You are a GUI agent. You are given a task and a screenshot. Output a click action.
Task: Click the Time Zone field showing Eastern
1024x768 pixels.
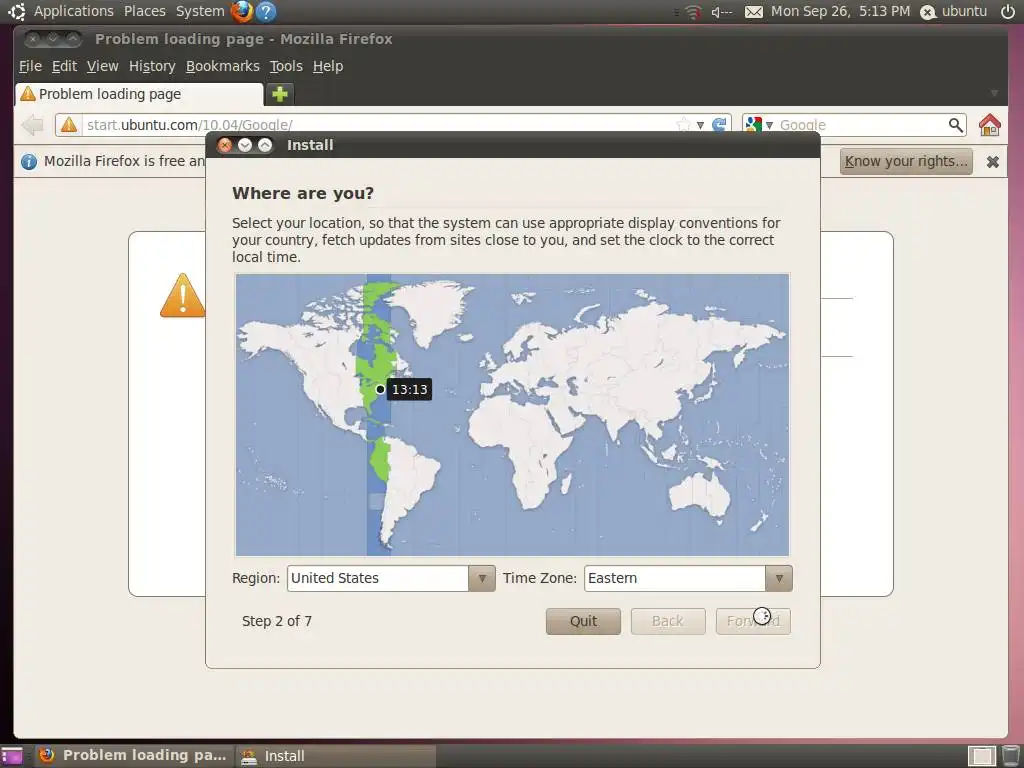point(688,578)
